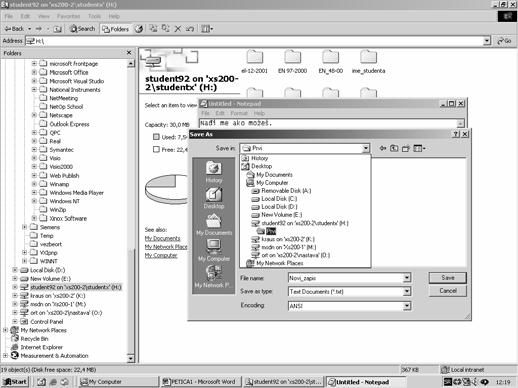This screenshot has width=518, height=388.
Task: Expand the Microsoft Office tree folder
Action: [34, 72]
